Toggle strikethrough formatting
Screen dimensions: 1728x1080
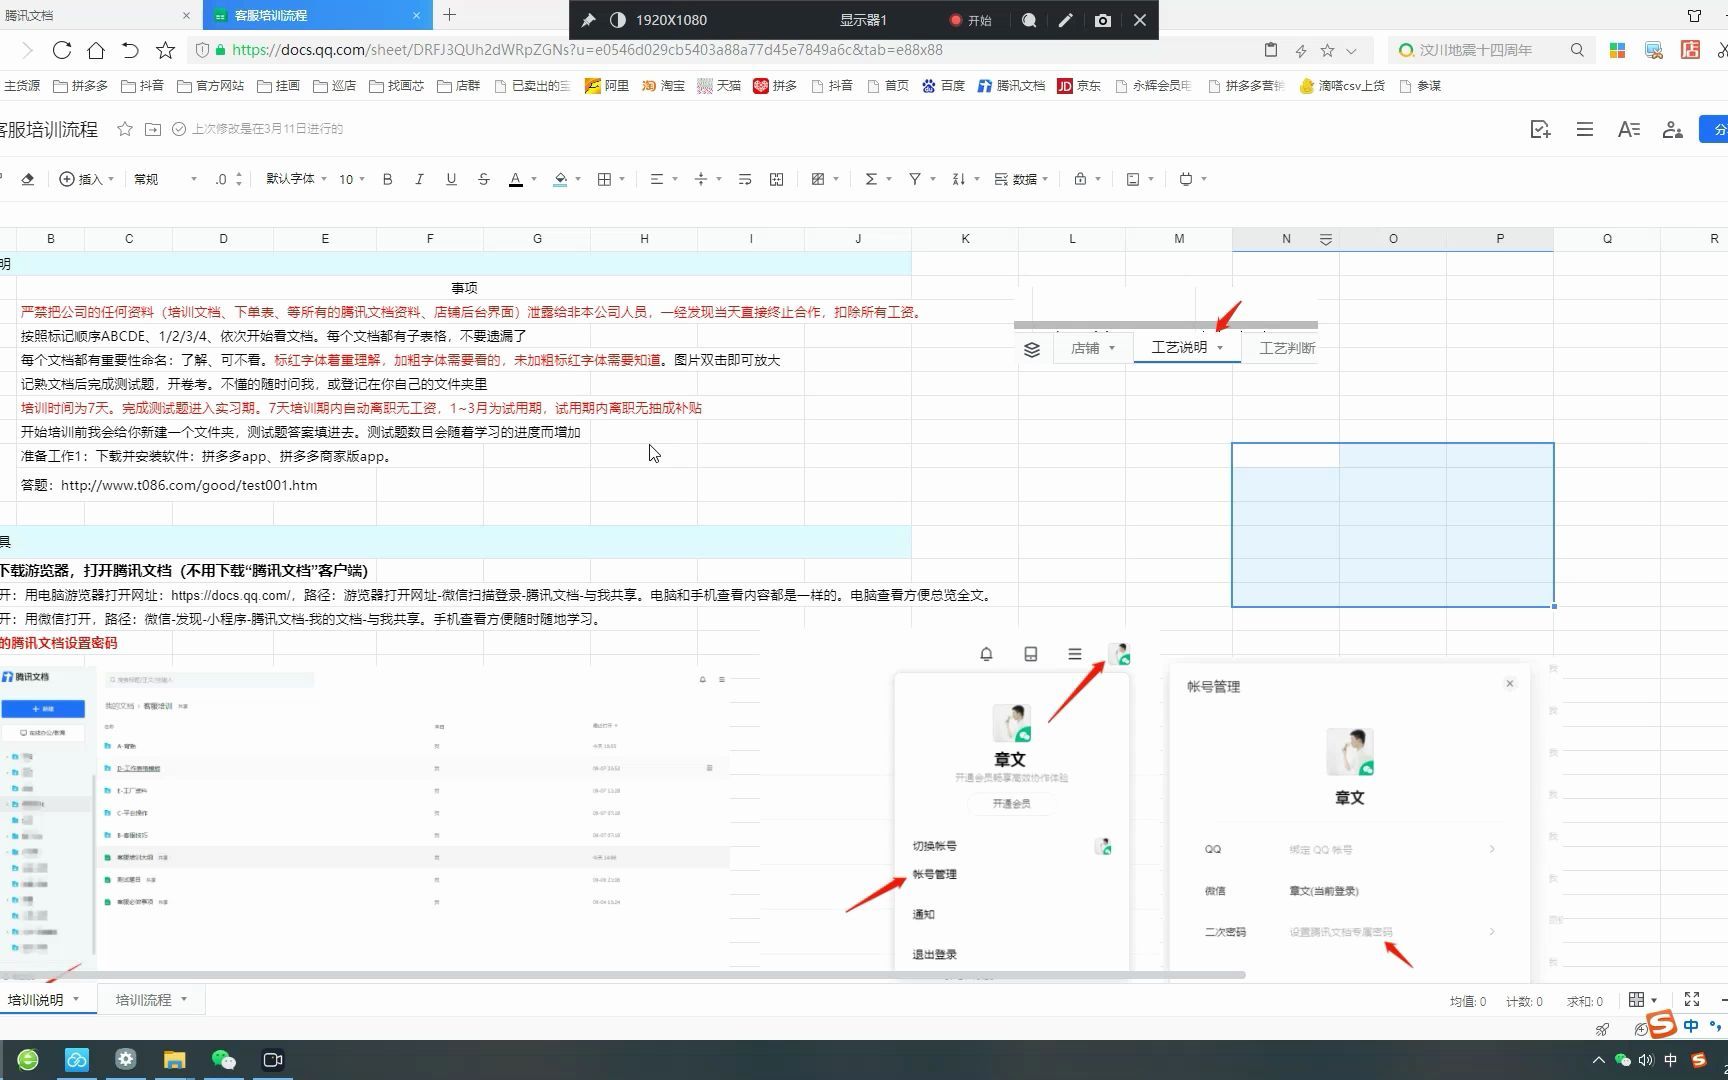(483, 179)
